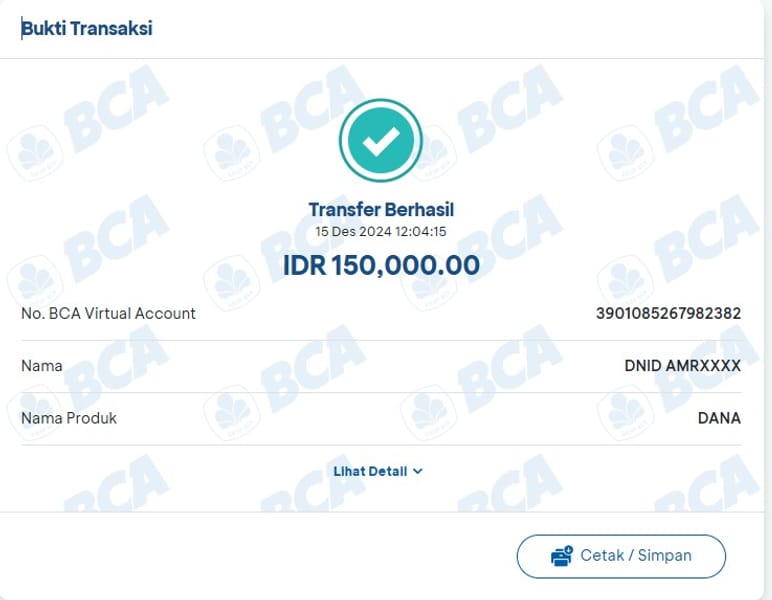Select the Transfer Berhasil status text

(381, 210)
